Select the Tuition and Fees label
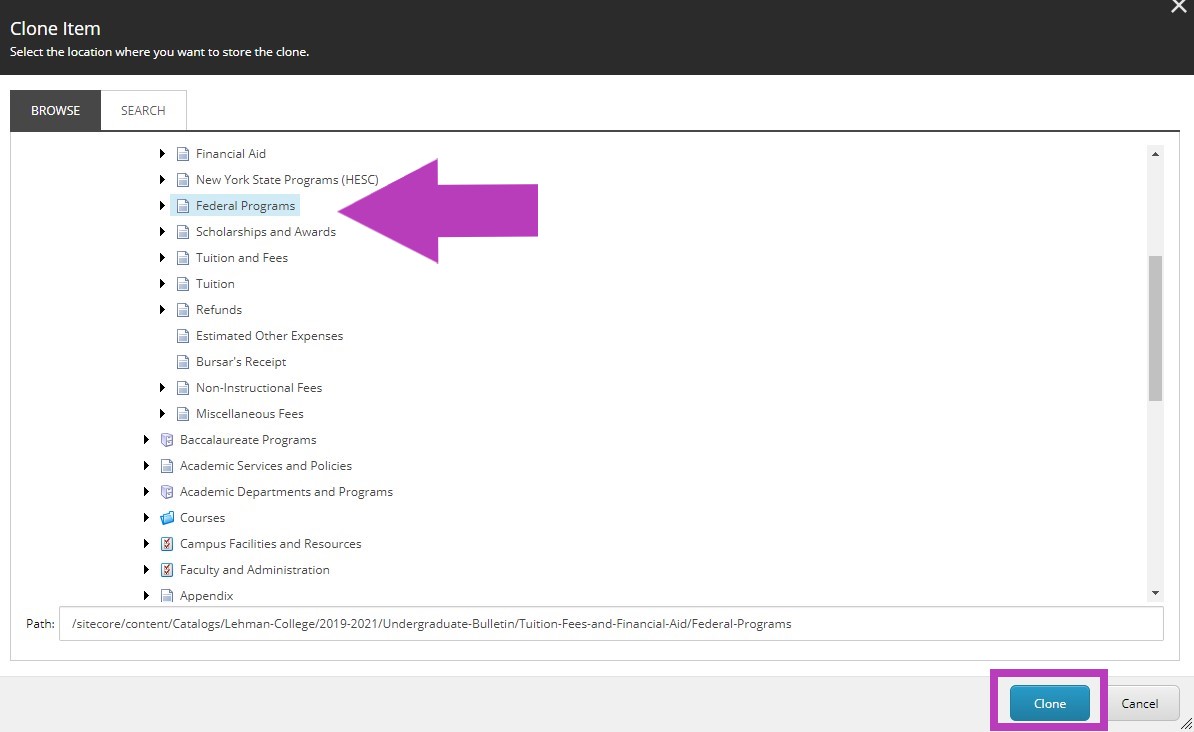 pyautogui.click(x=242, y=257)
